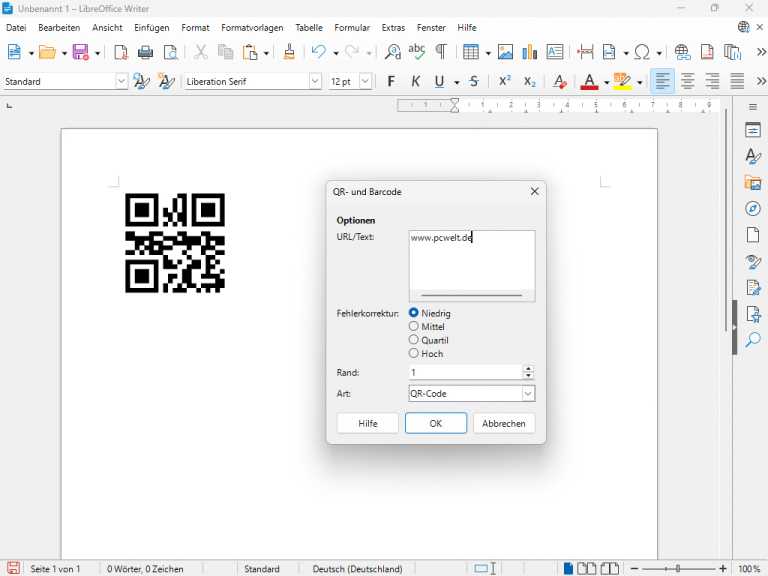768x576 pixels.
Task: Expand the underline style dropdown arrow
Action: tap(456, 82)
